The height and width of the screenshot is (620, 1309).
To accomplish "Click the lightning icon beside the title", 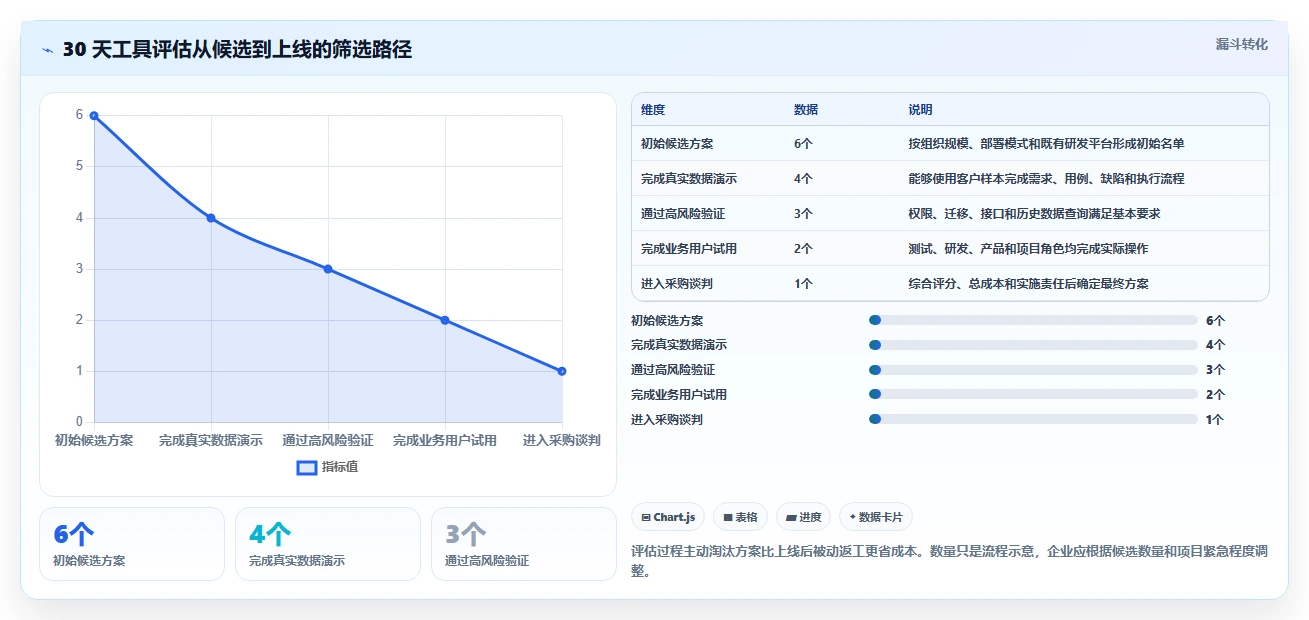I will [x=47, y=50].
